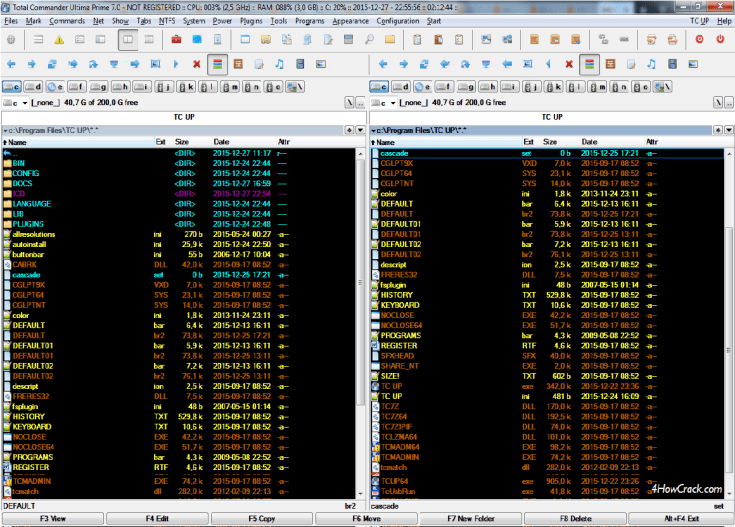735x527 pixels.
Task: Click the magnifier search icon in toolbar
Action: click(369, 40)
